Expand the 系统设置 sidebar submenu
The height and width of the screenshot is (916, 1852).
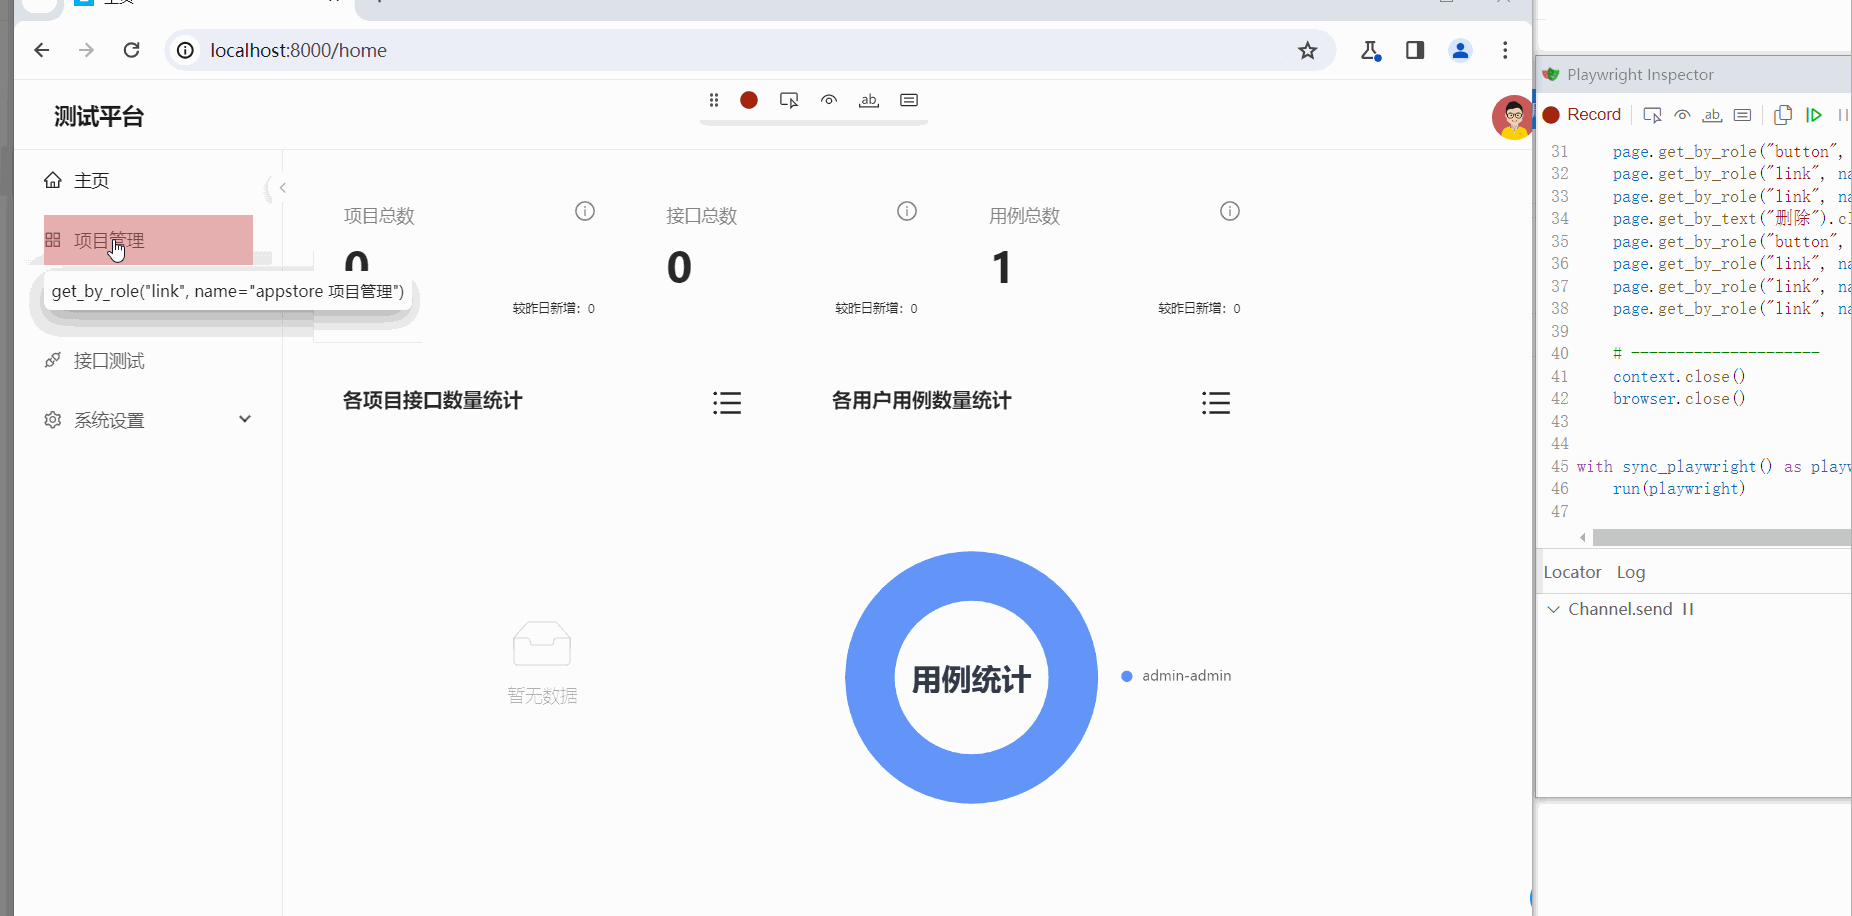tap(148, 420)
